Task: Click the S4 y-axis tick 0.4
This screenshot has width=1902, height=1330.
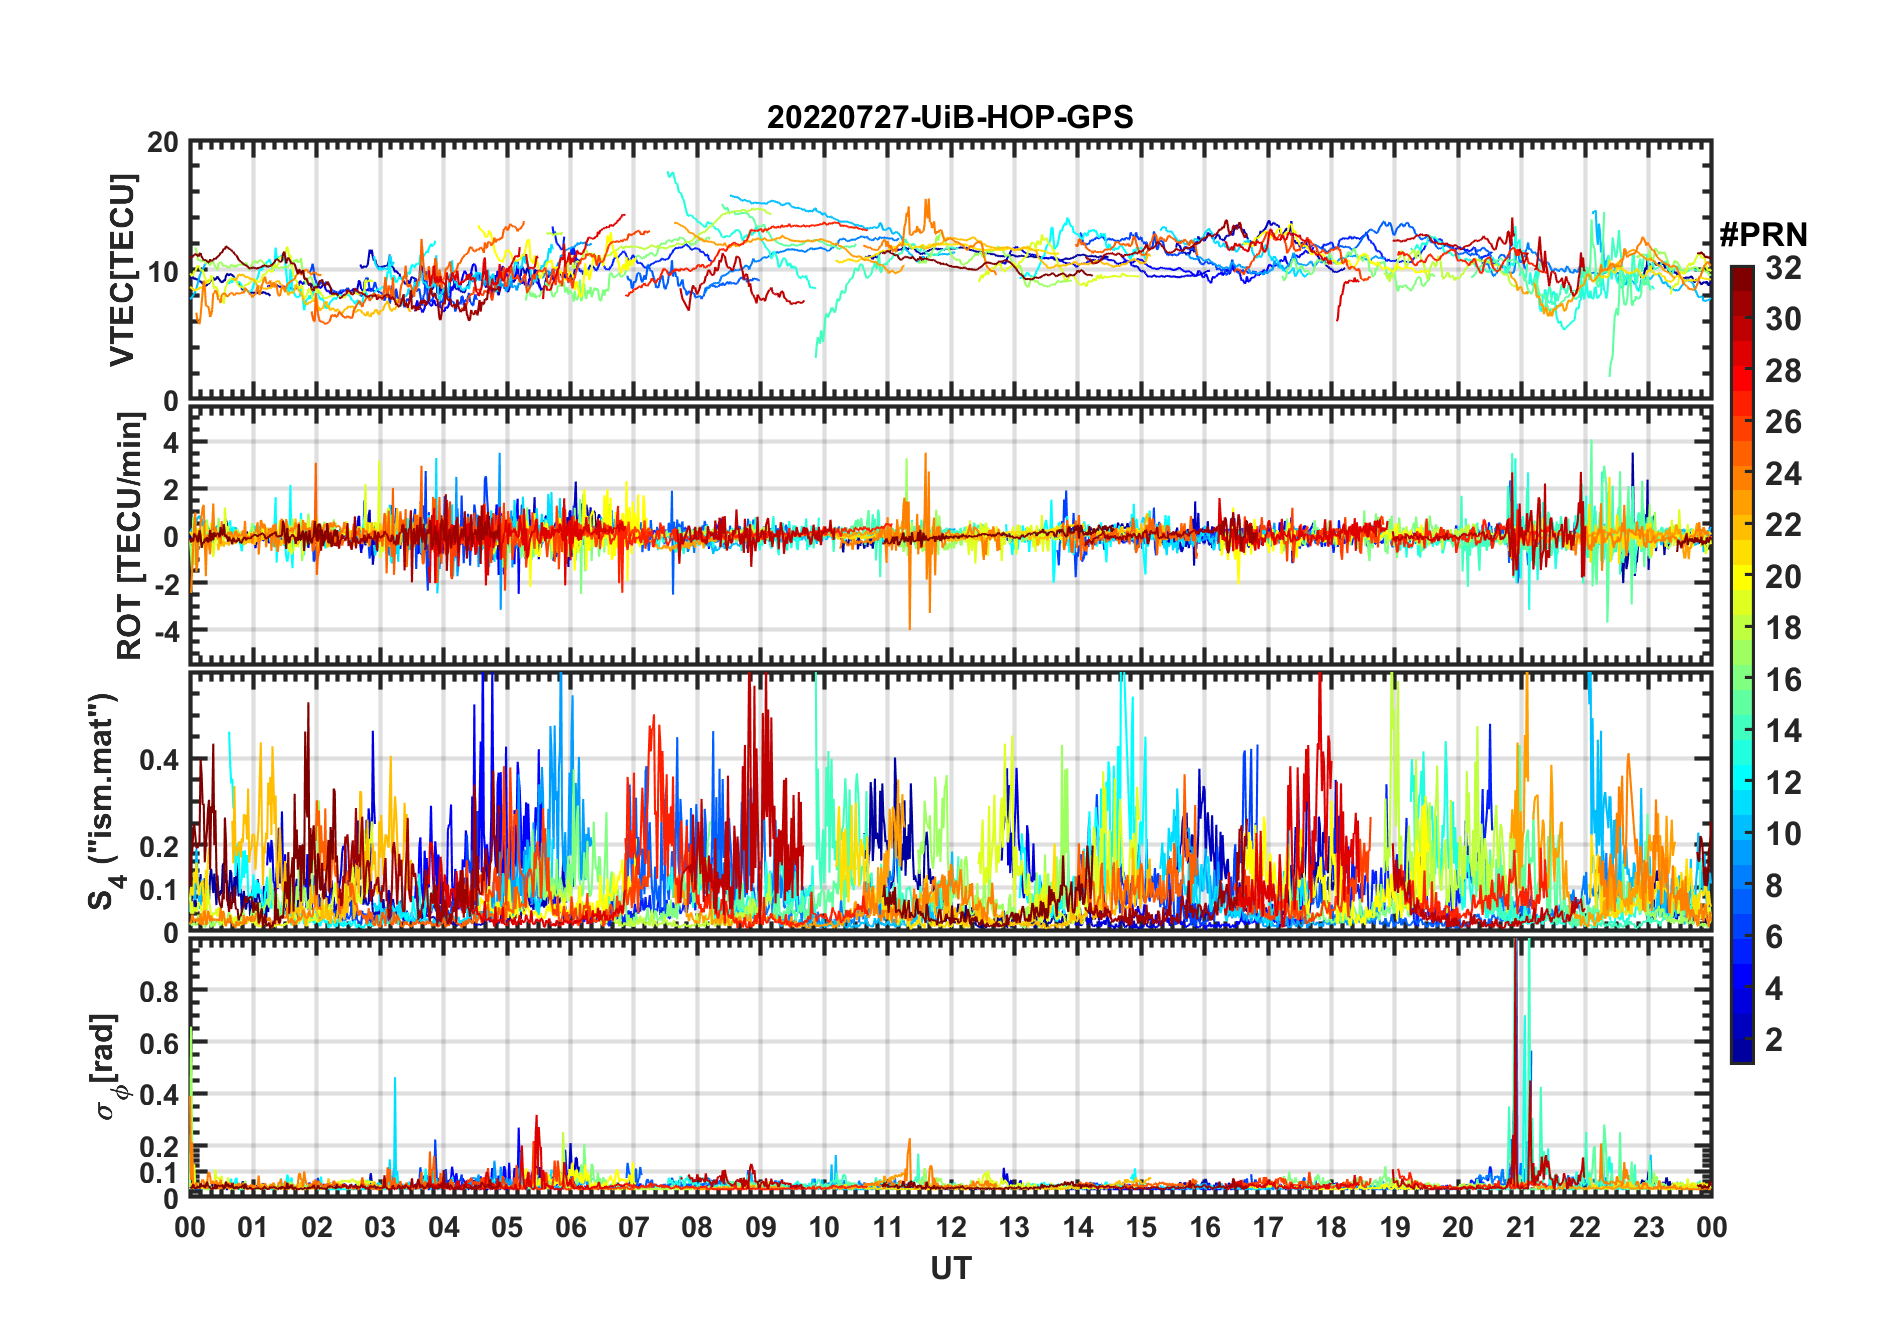Action: [x=160, y=760]
